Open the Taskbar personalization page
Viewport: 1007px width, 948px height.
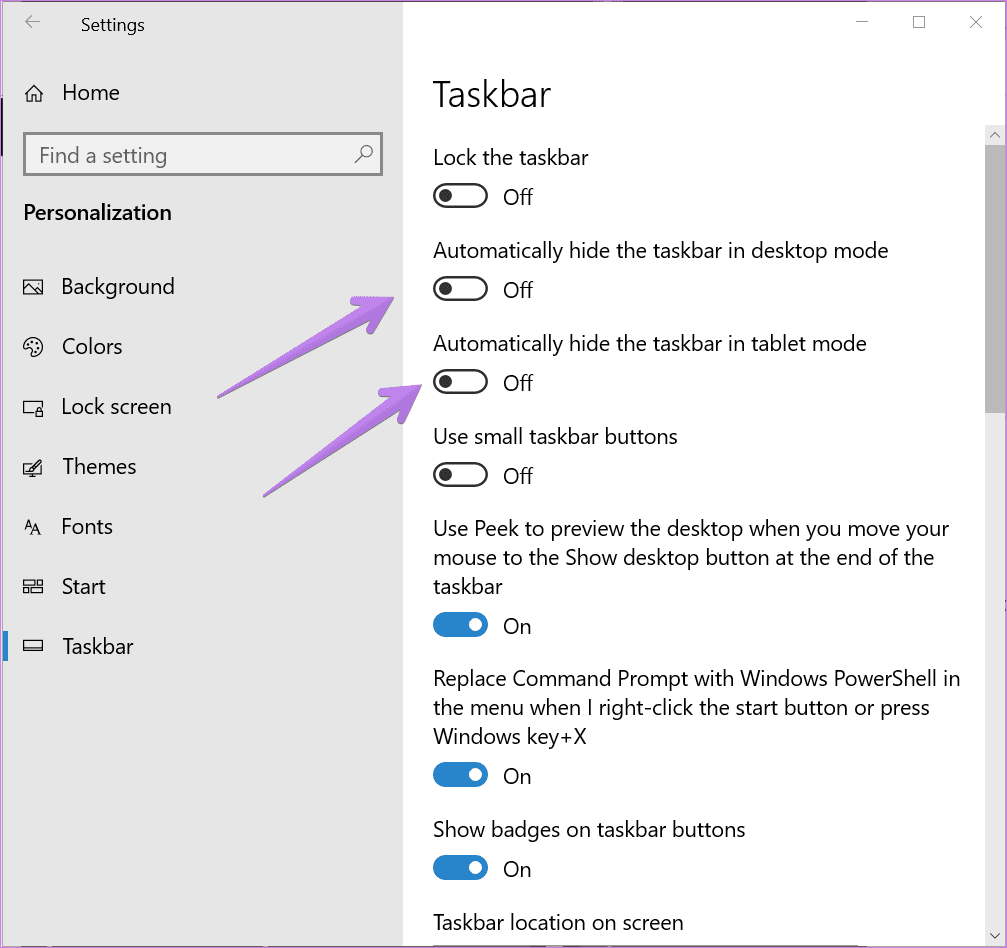pos(97,647)
